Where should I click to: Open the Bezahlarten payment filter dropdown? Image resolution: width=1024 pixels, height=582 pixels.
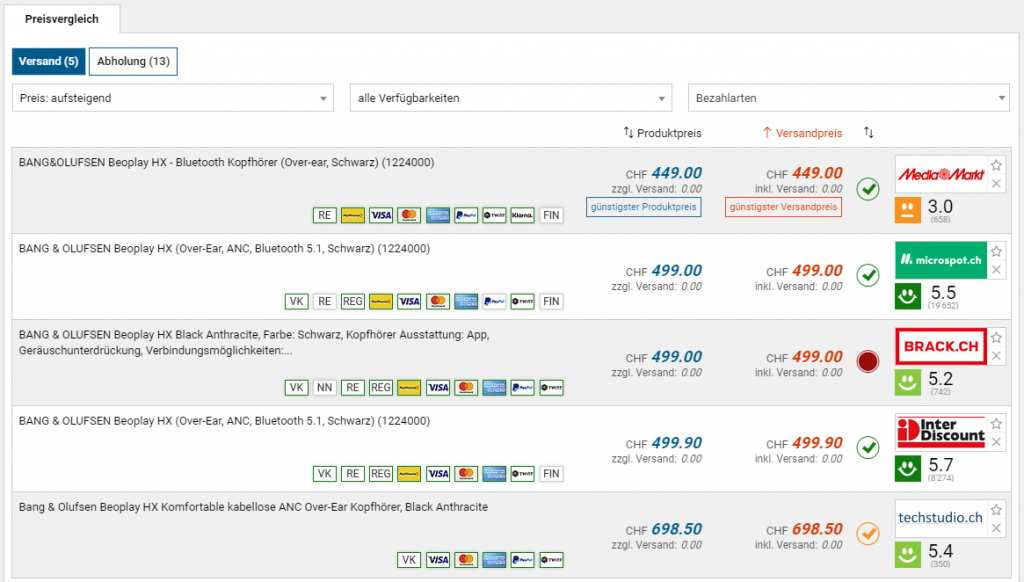click(x=849, y=98)
